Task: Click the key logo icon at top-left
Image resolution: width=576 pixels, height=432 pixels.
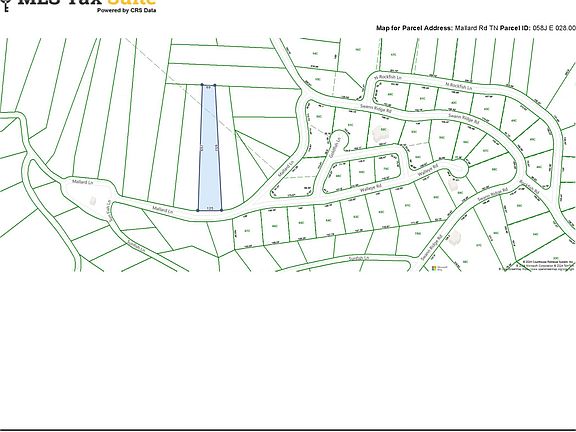Action: [5, 5]
